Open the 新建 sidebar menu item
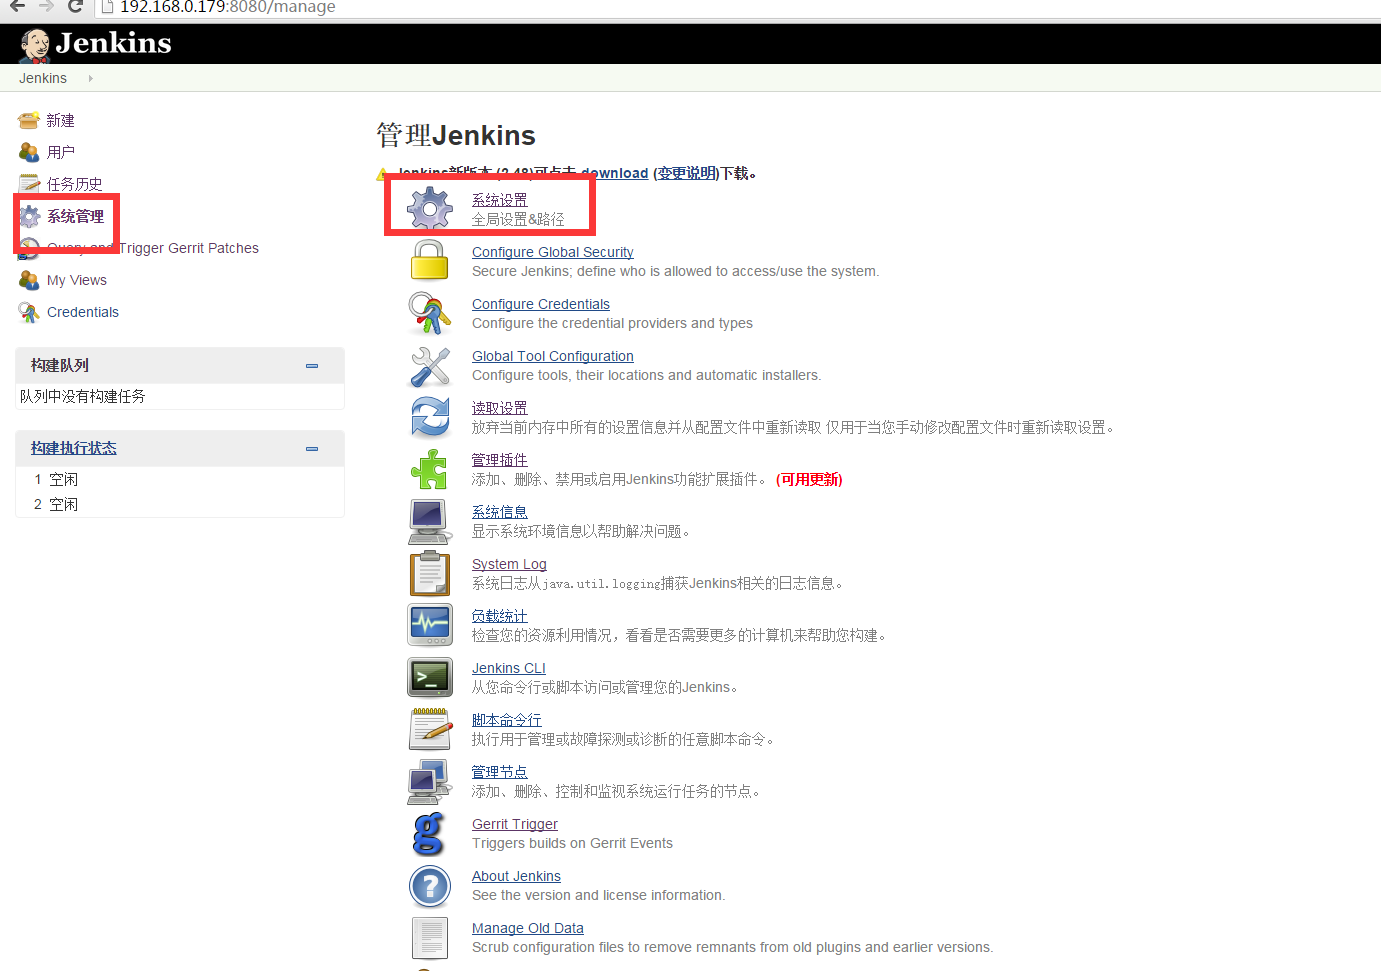Image resolution: width=1381 pixels, height=971 pixels. coord(60,121)
